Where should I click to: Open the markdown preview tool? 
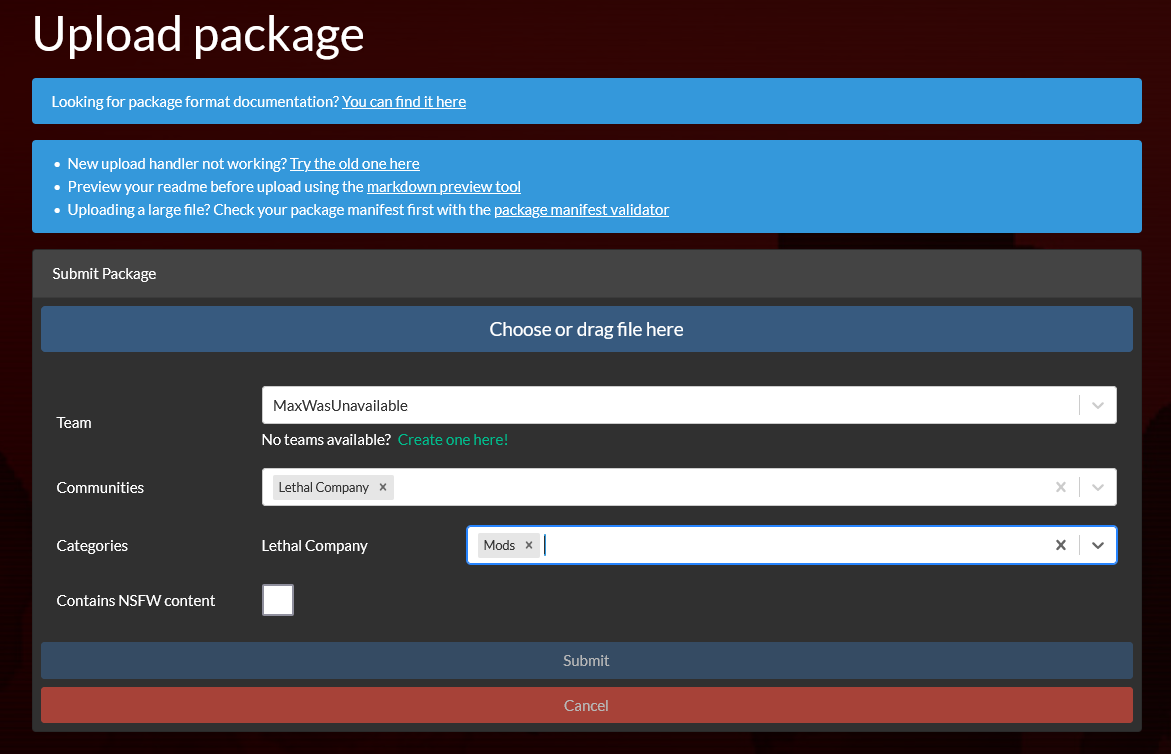pos(444,186)
